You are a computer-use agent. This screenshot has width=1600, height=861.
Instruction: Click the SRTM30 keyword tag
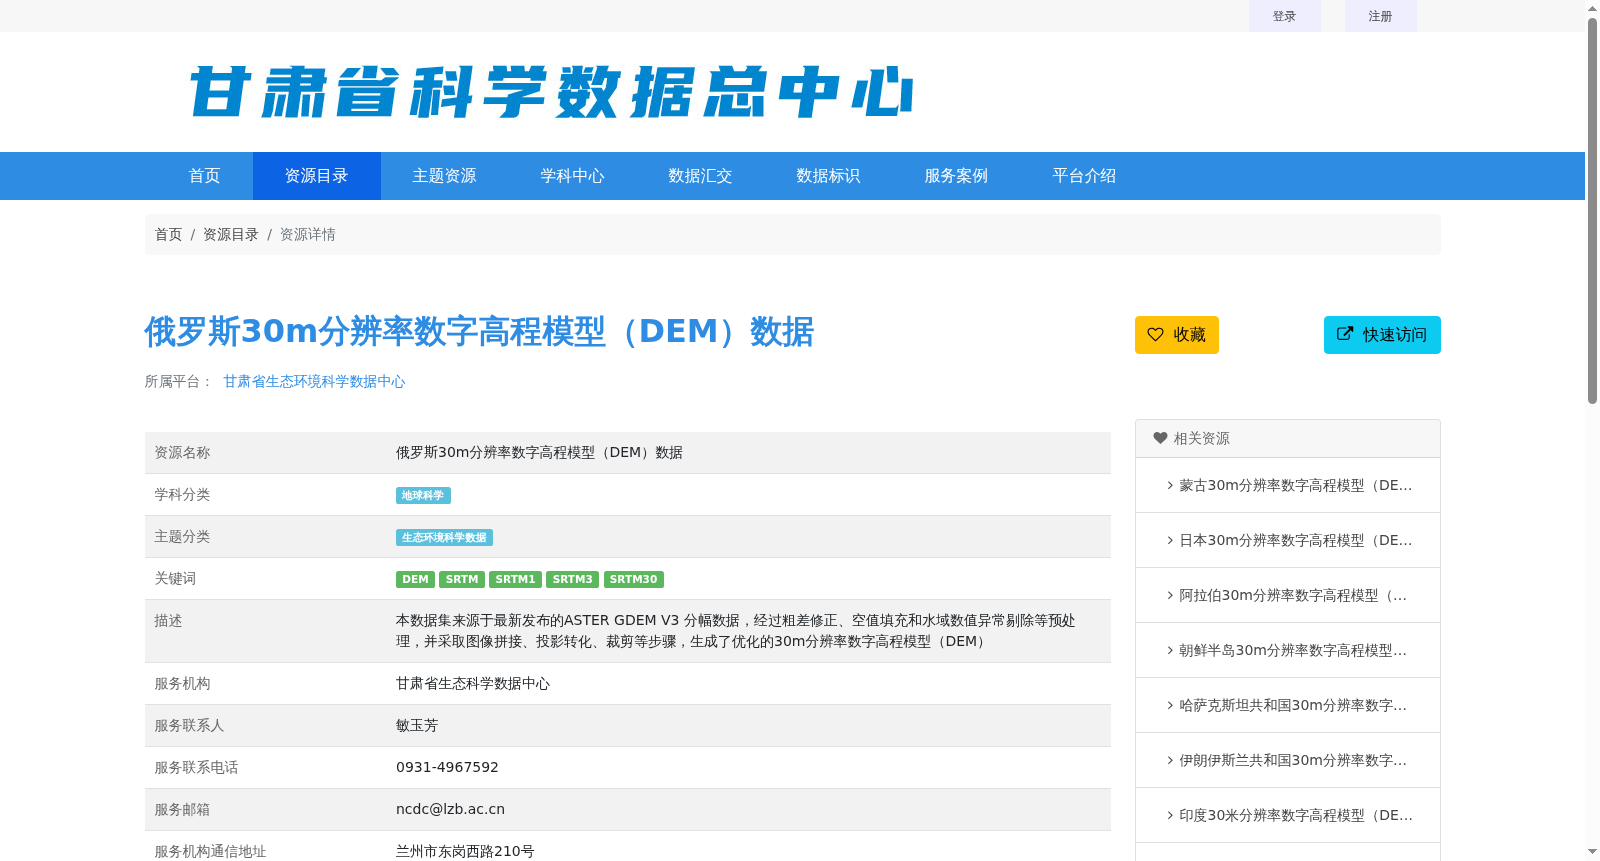(634, 580)
